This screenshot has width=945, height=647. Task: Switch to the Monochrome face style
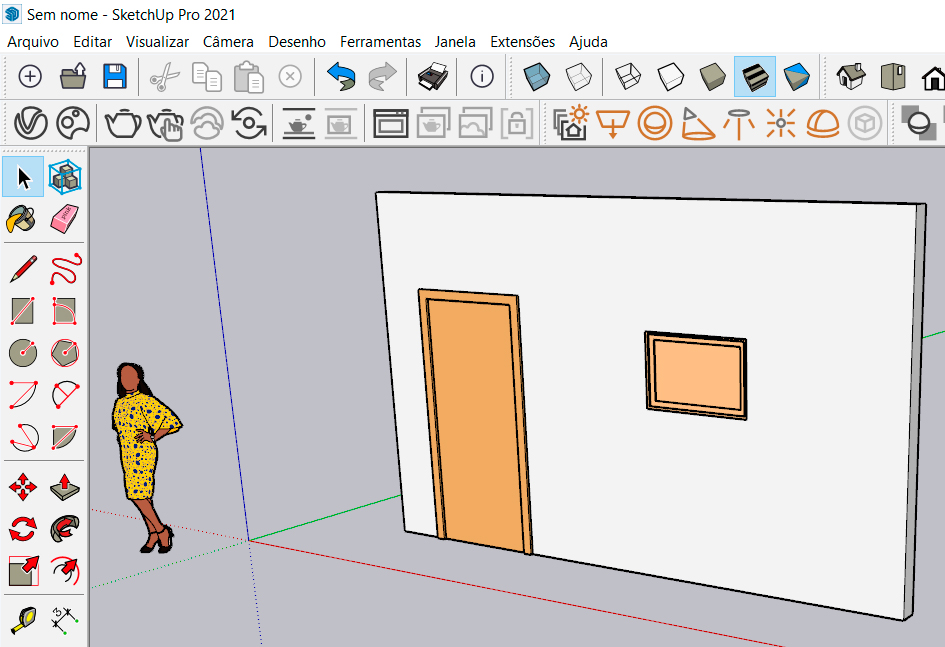[x=797, y=77]
